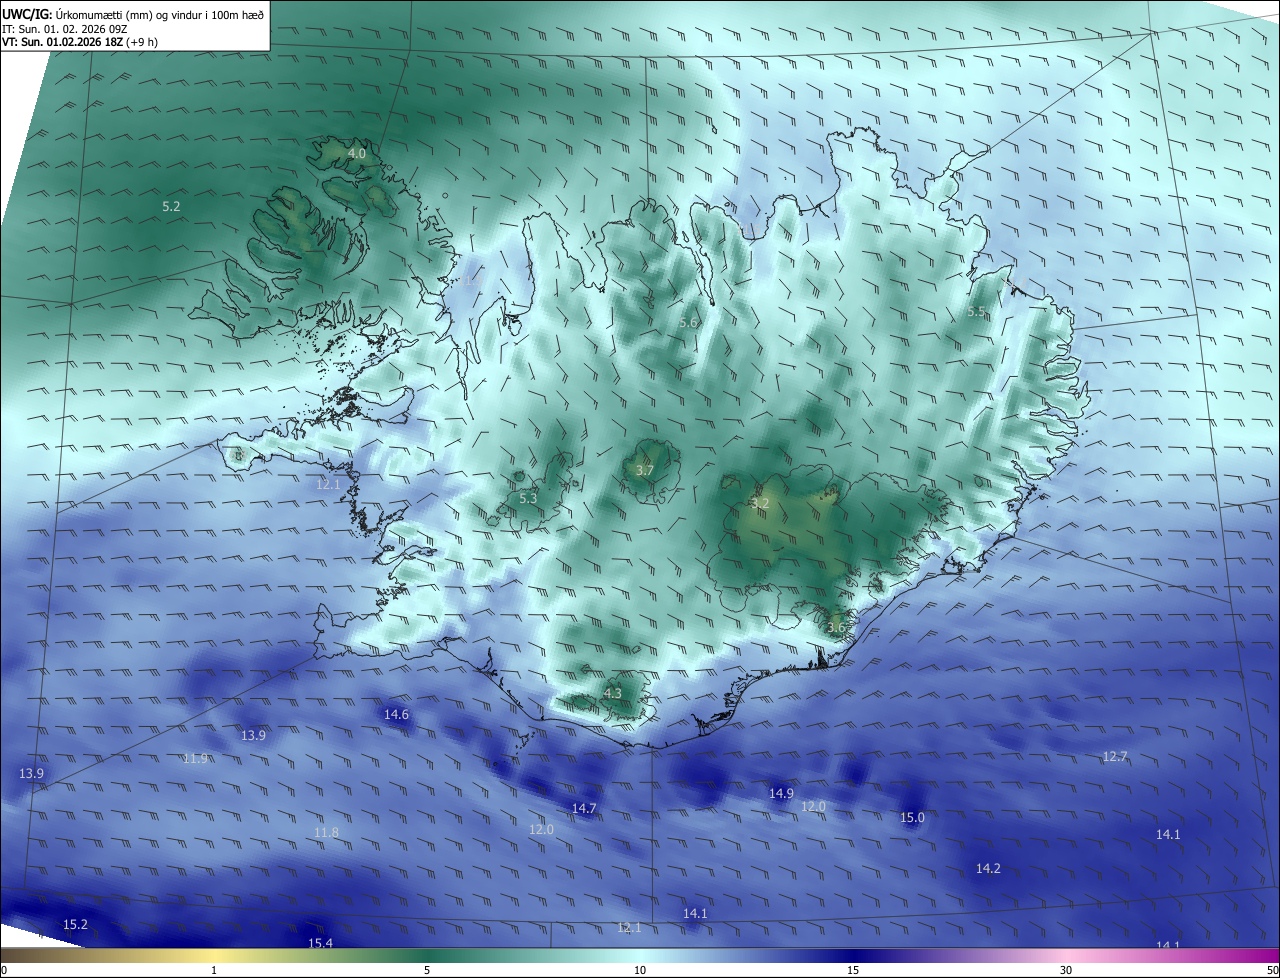Click the 14.7 precipitation value

(584, 808)
